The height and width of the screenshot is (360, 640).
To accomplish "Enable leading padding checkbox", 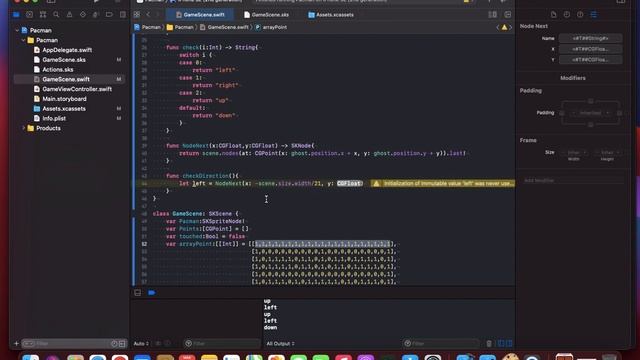I will [562, 113].
